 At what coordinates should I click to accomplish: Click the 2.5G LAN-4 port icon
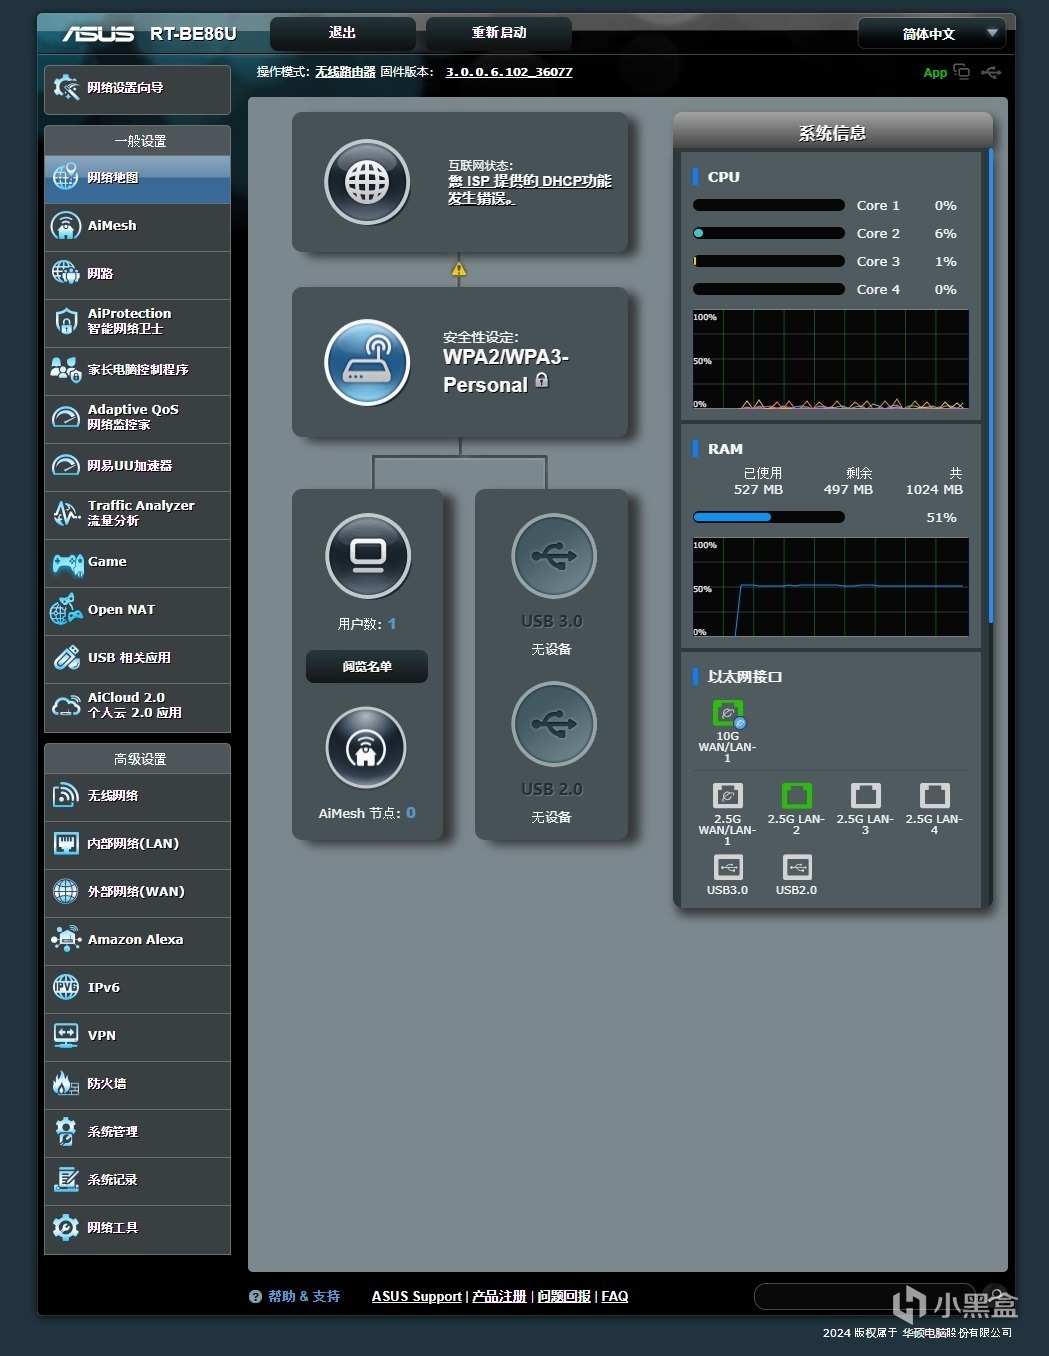(x=934, y=796)
